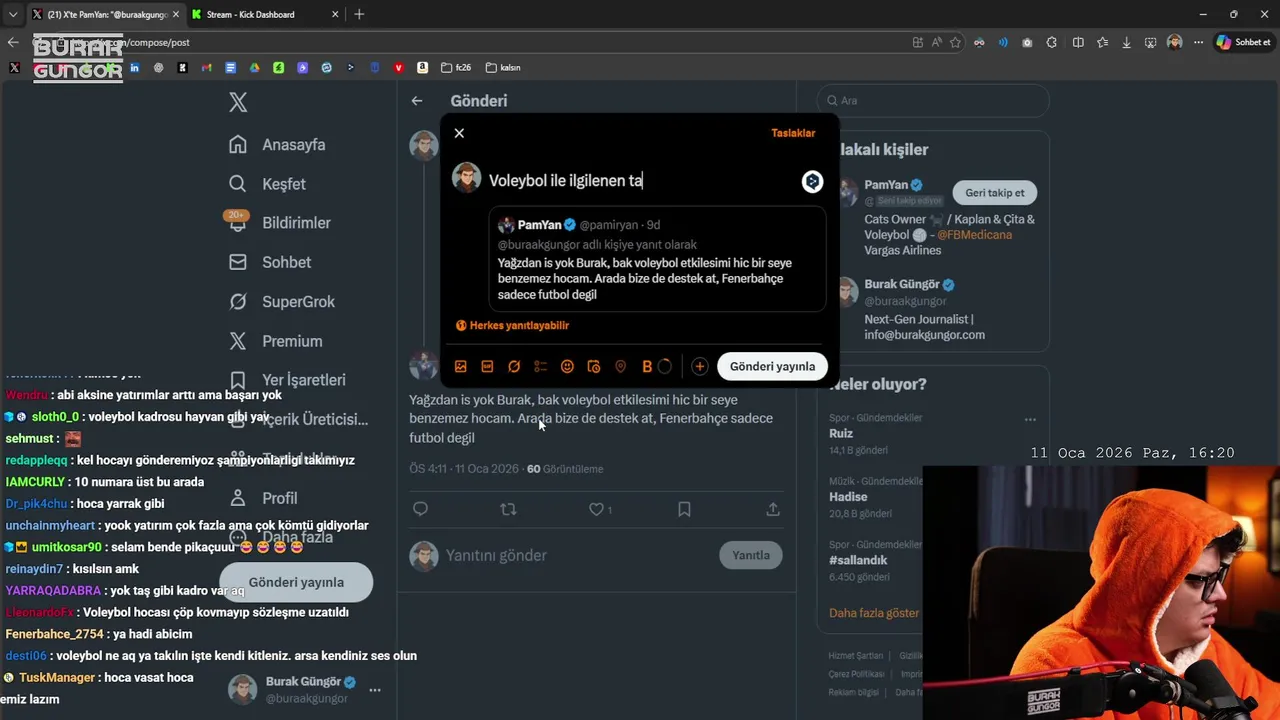Screen dimensions: 1280x720
Task: Schedule the post with calendar icon
Action: click(593, 367)
